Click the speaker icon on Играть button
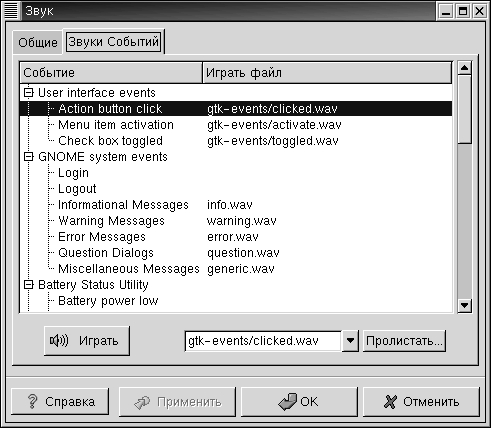491x428 pixels. point(59,340)
